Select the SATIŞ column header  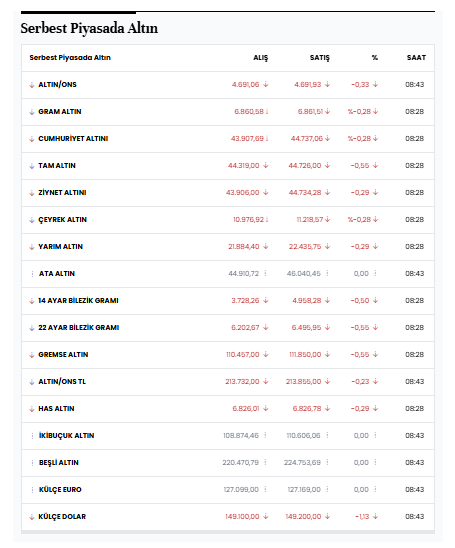(x=320, y=58)
